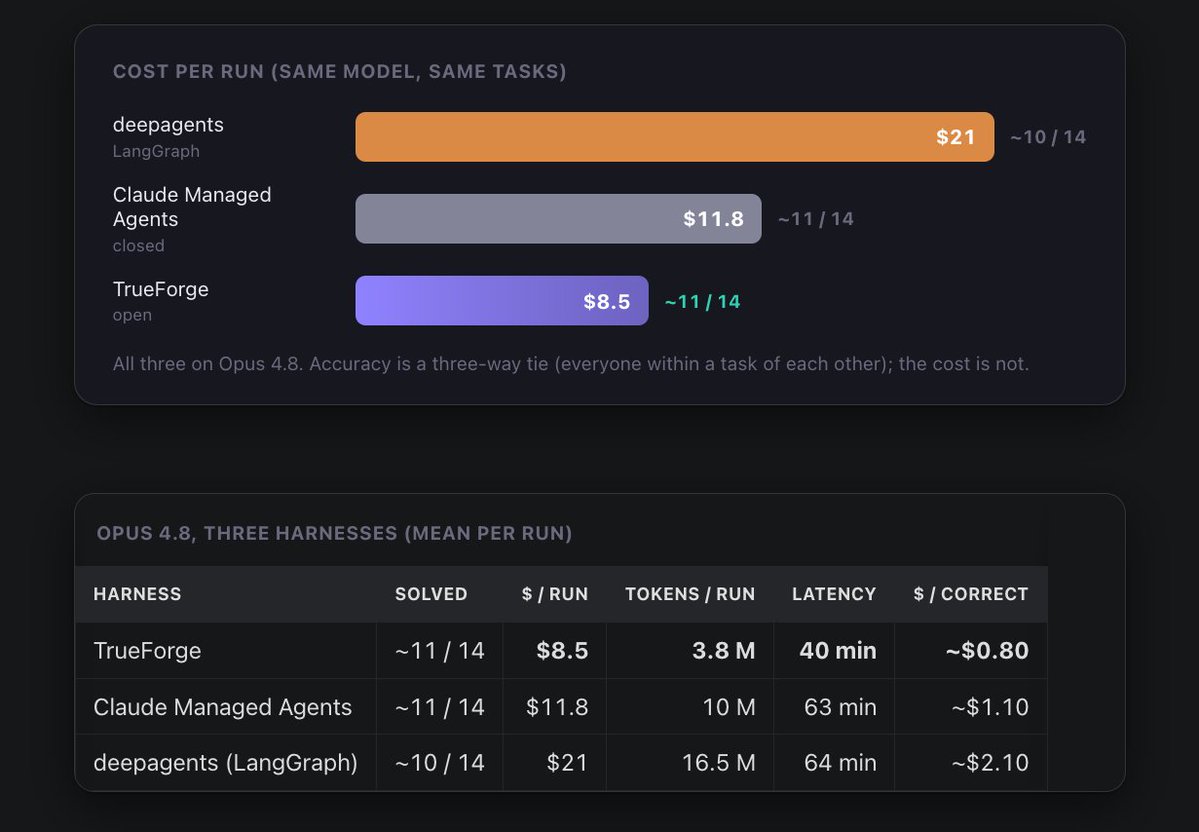
Task: Click the 'All three on Opus 4.8' caption
Action: (570, 363)
